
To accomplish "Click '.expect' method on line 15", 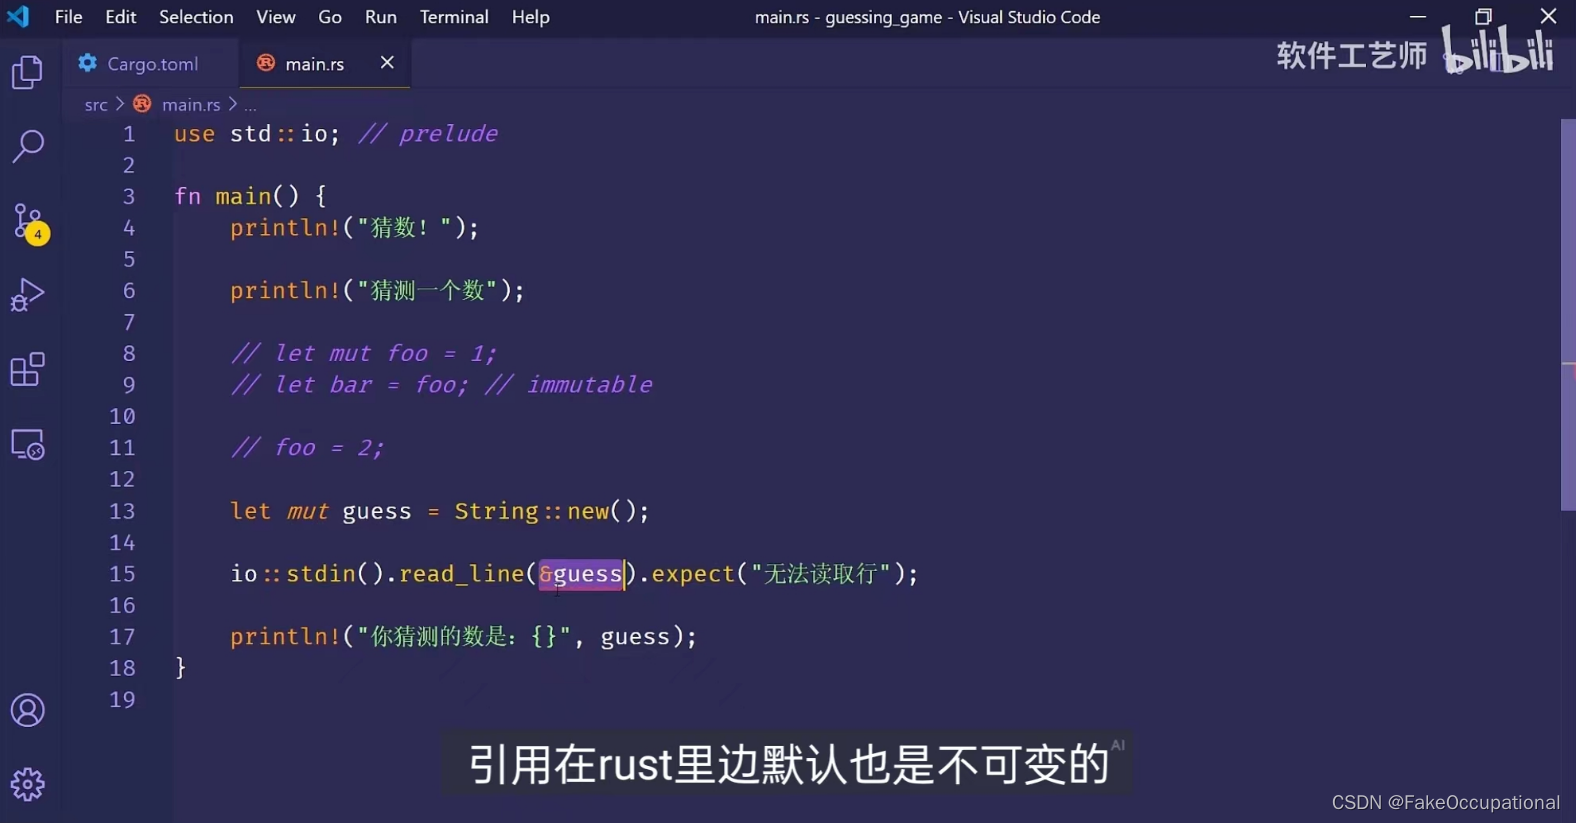I will pyautogui.click(x=686, y=574).
